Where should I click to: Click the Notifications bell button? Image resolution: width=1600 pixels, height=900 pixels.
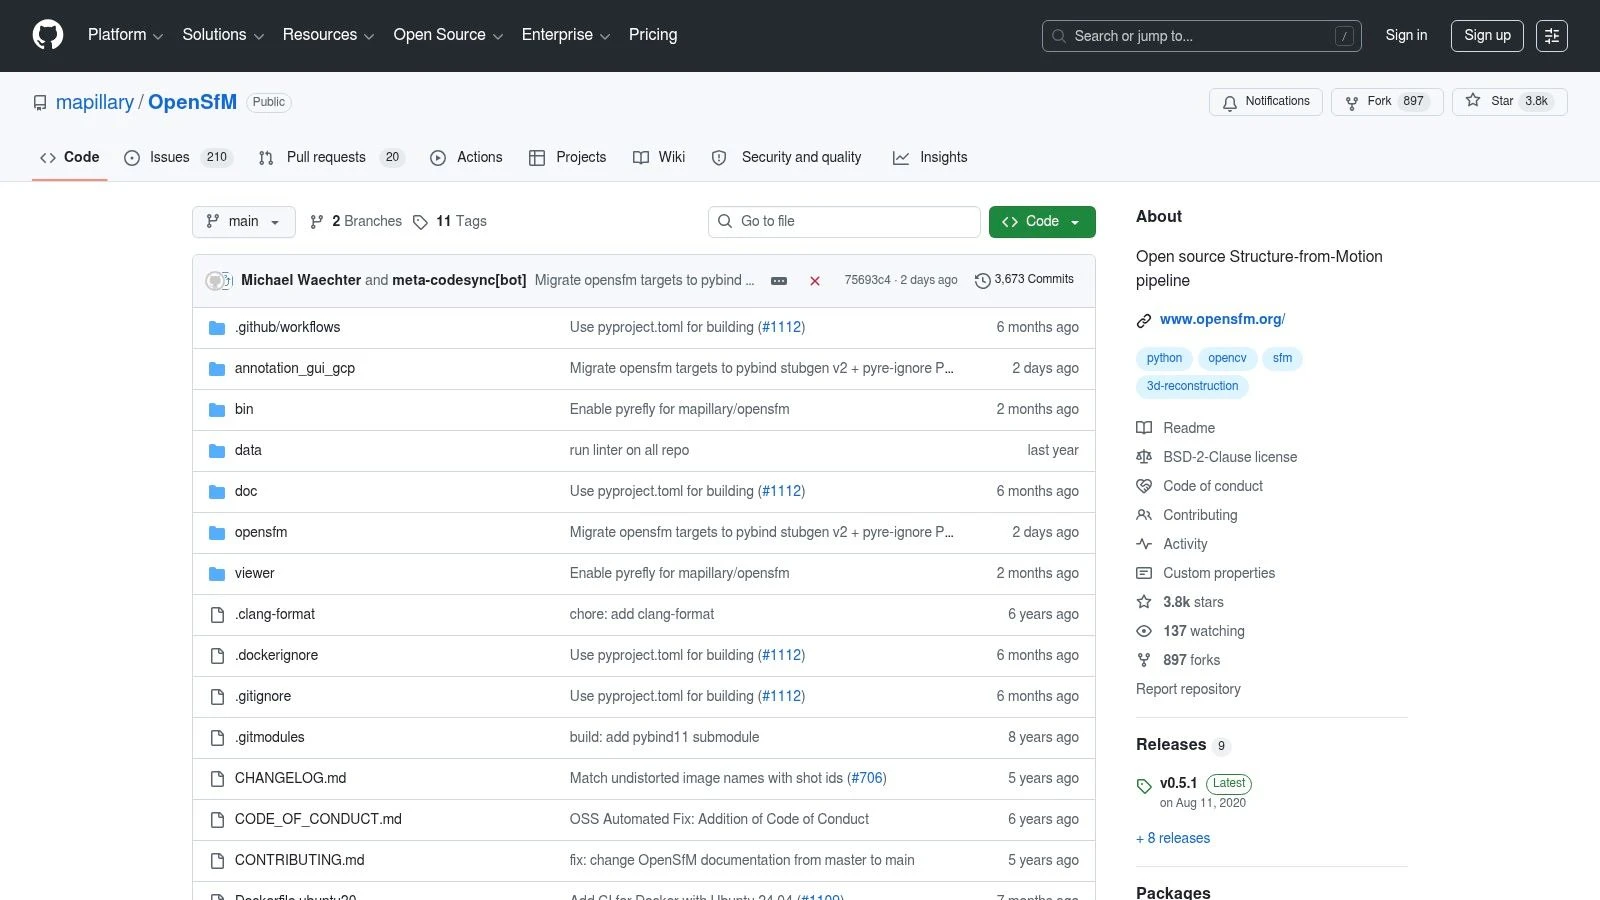[x=1266, y=102]
